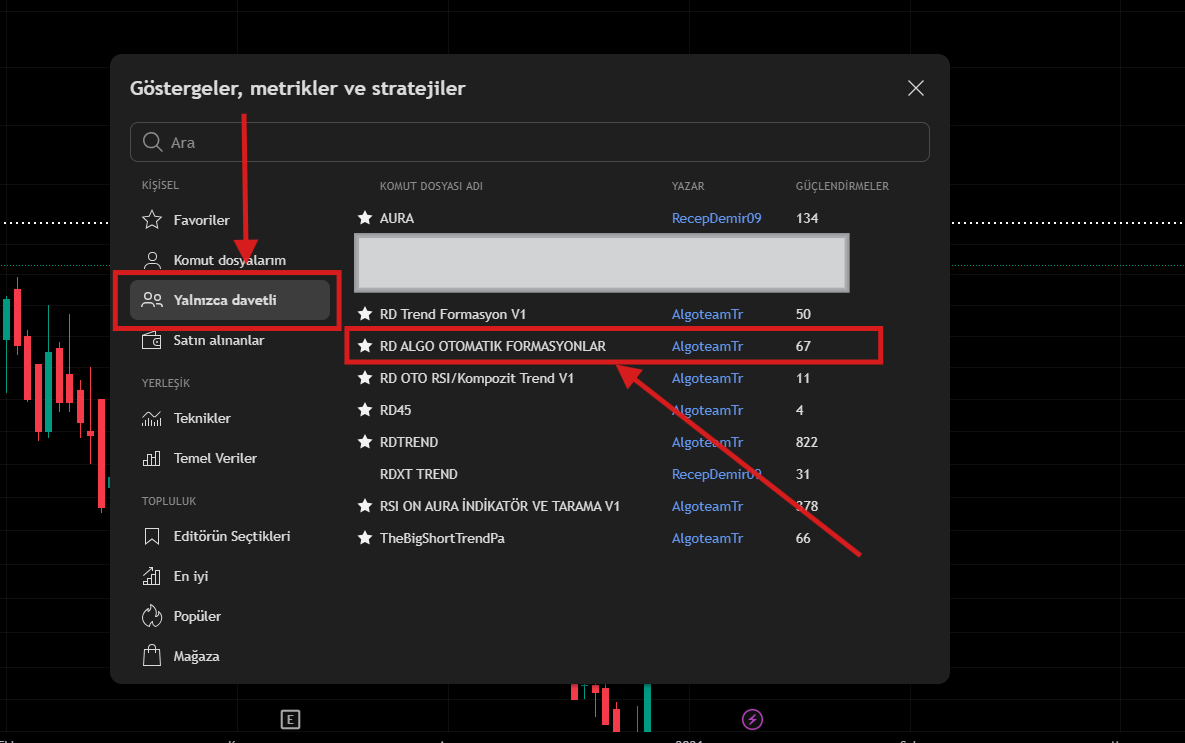Click the Yalnızca davetli people icon
This screenshot has width=1185, height=743.
pos(152,300)
